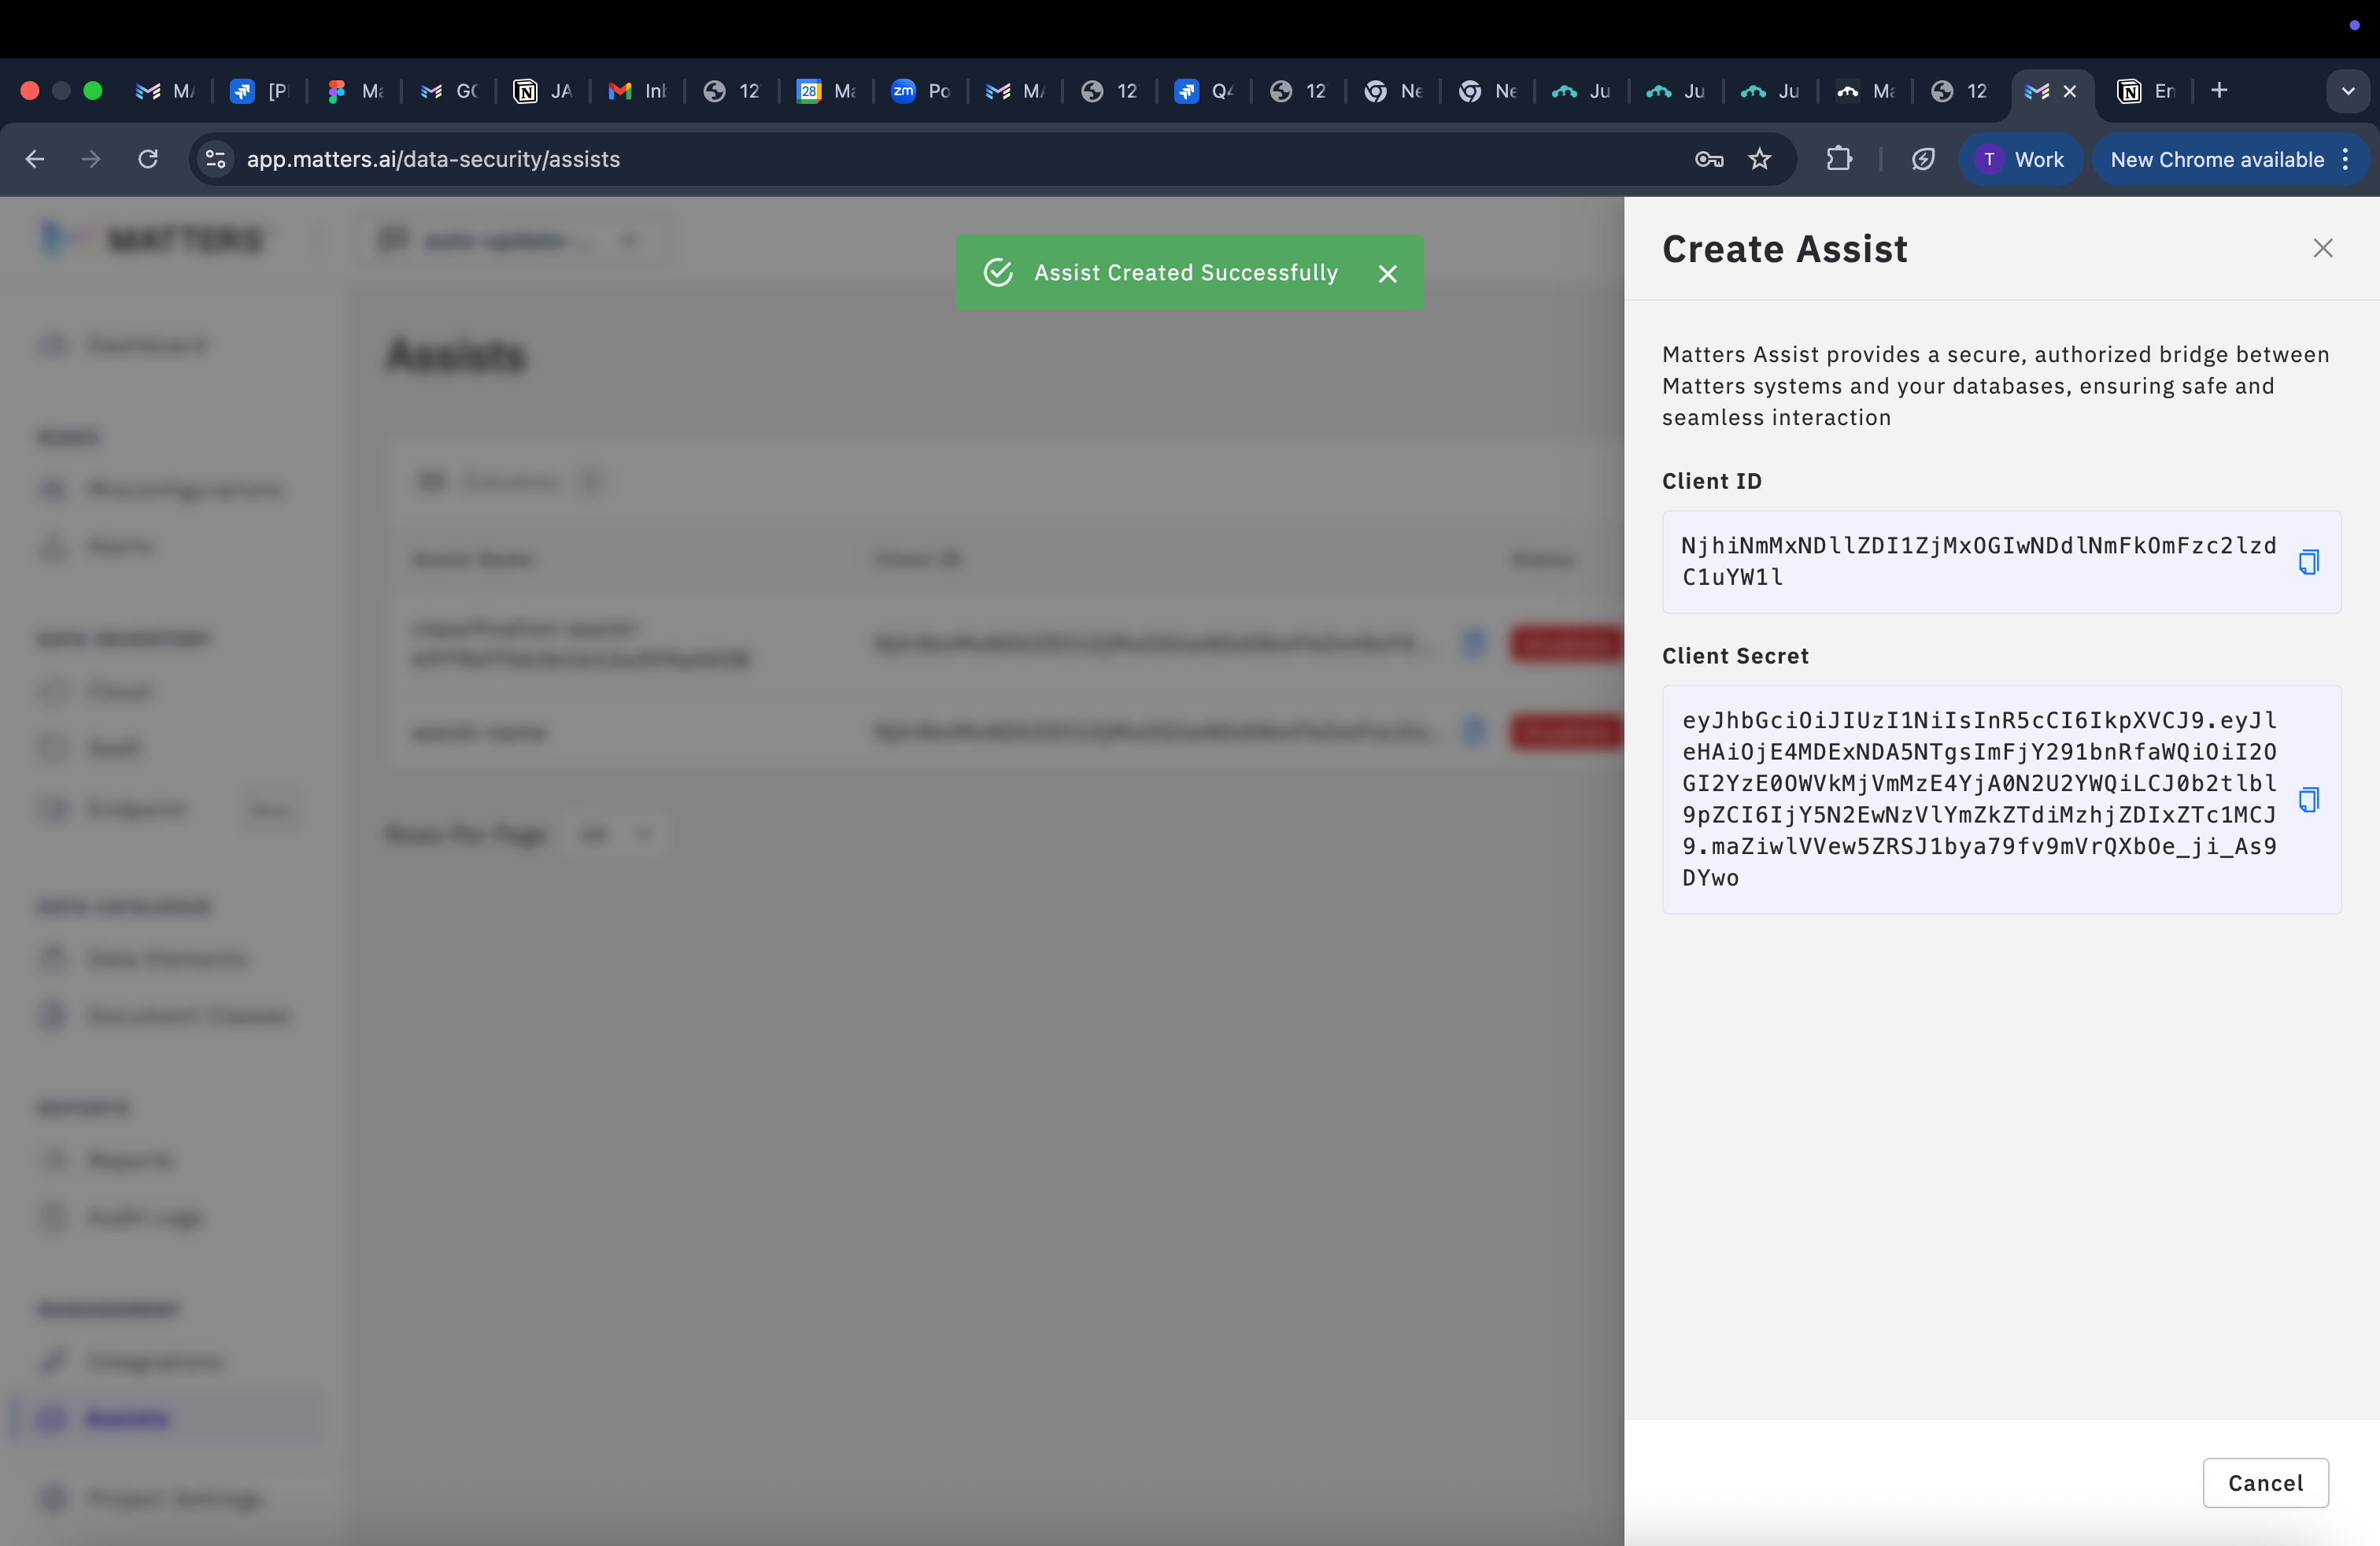
Task: Switch to the Jira "Q4" tab
Action: [x=1204, y=91]
